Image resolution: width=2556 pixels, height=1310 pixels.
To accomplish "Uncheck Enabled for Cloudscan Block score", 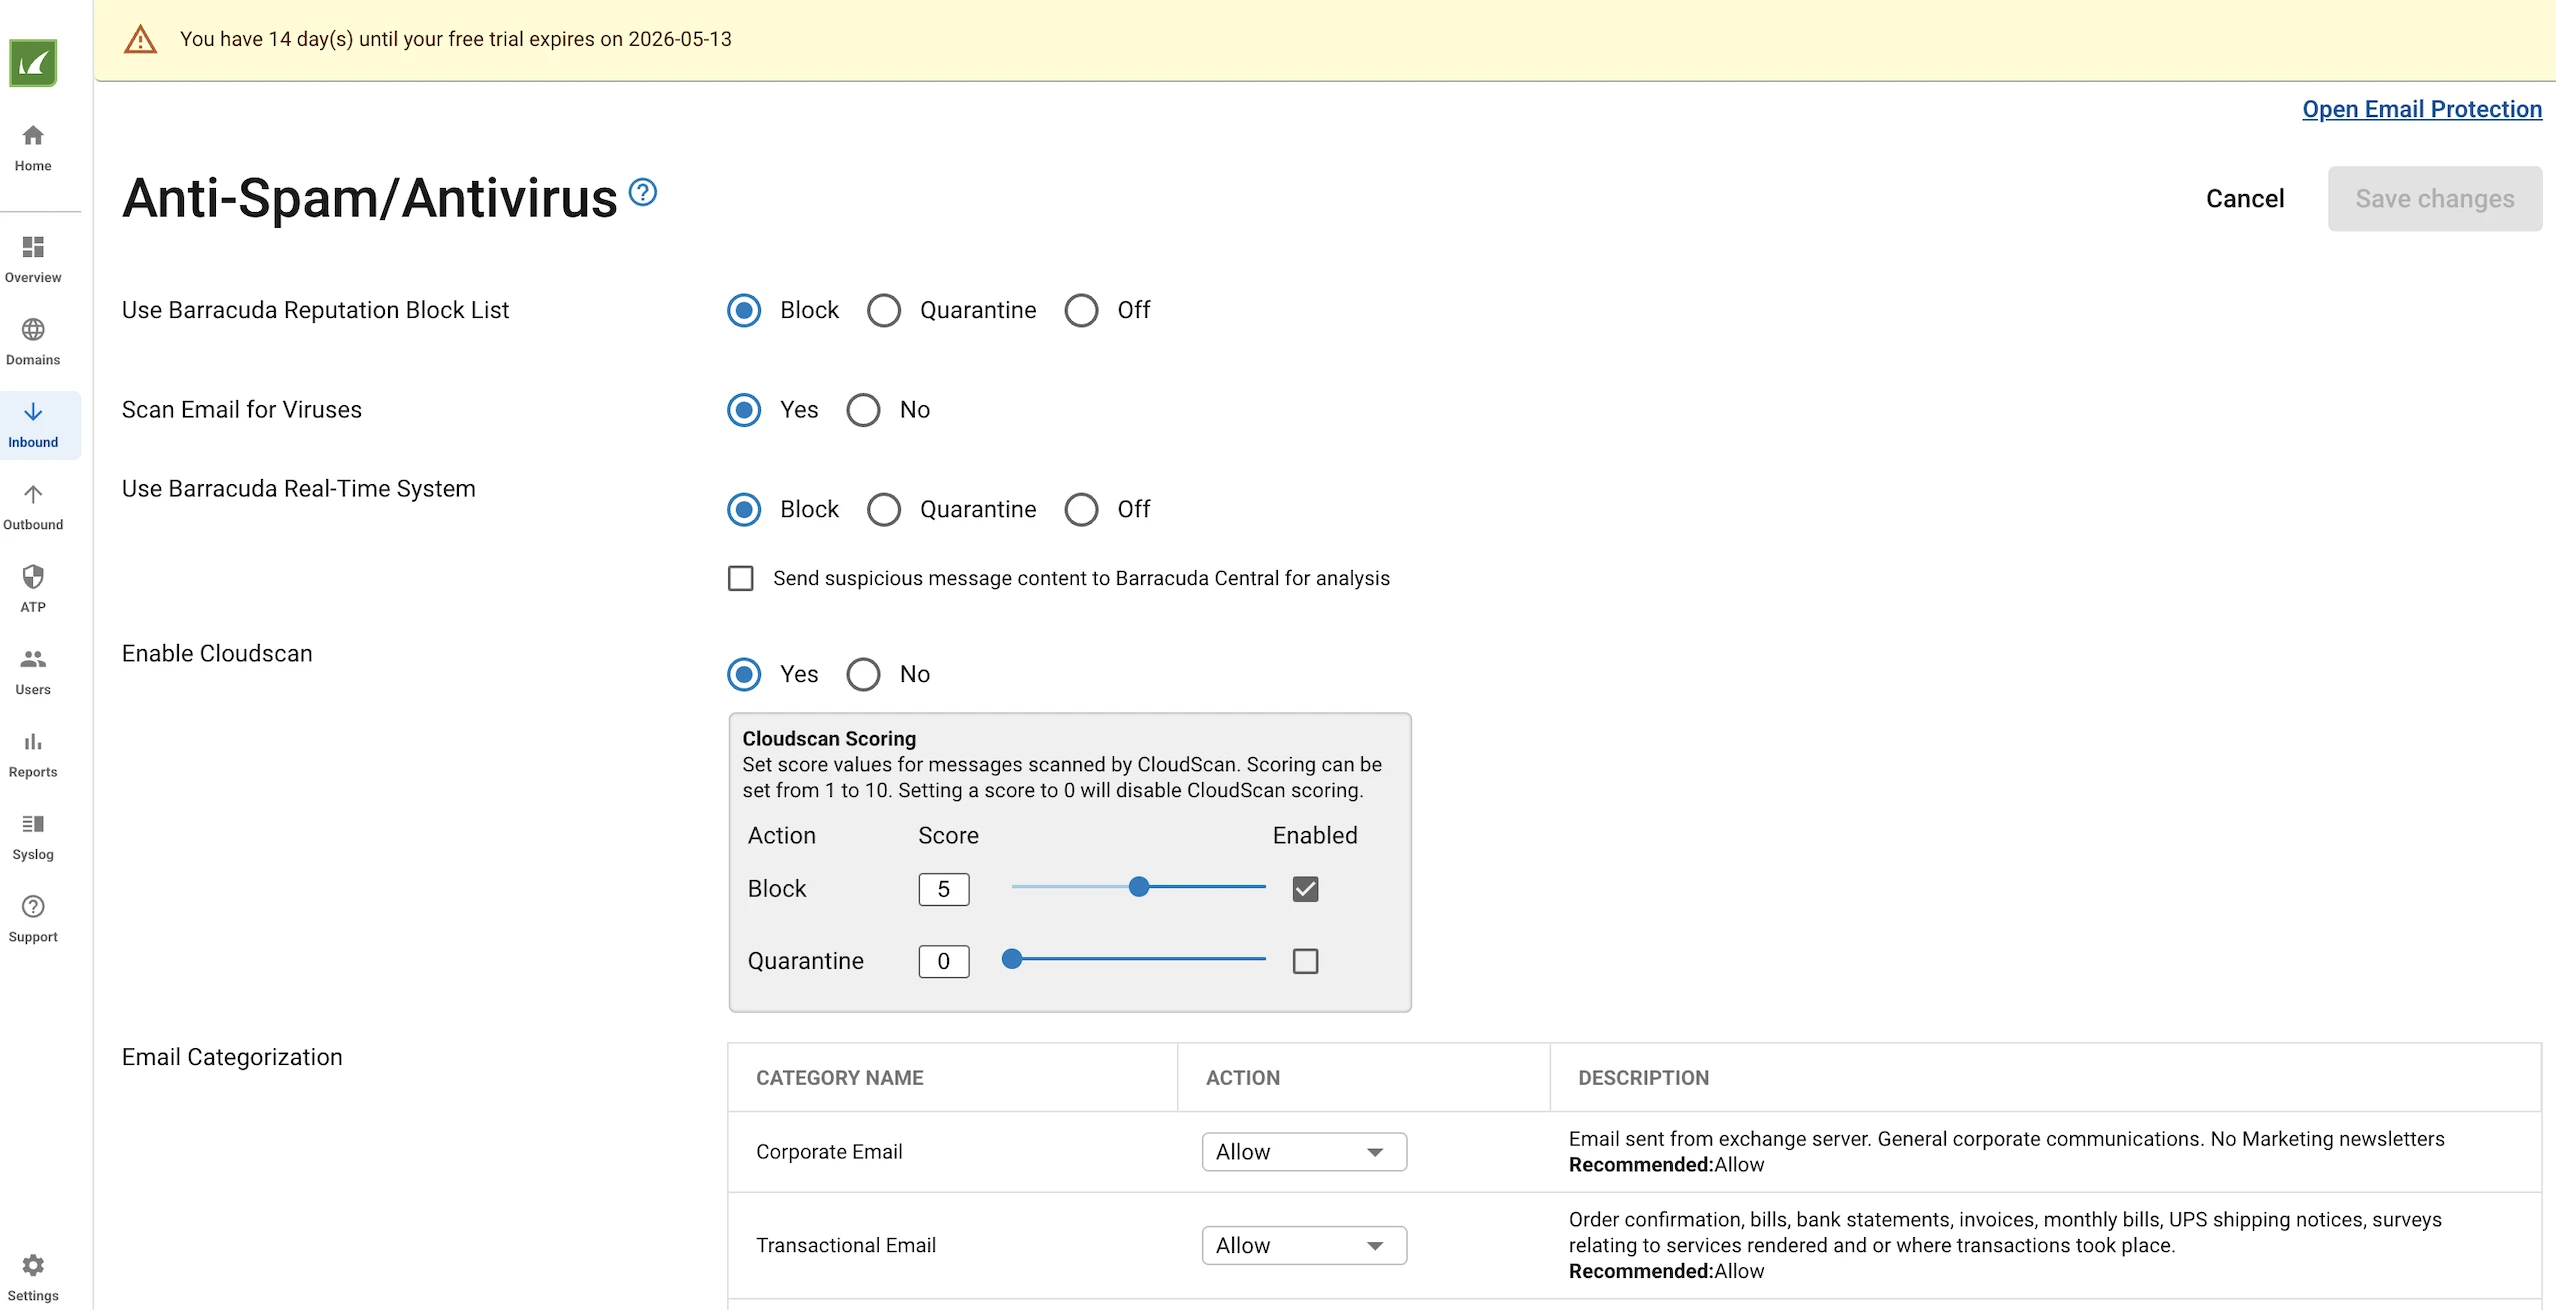I will [1306, 889].
